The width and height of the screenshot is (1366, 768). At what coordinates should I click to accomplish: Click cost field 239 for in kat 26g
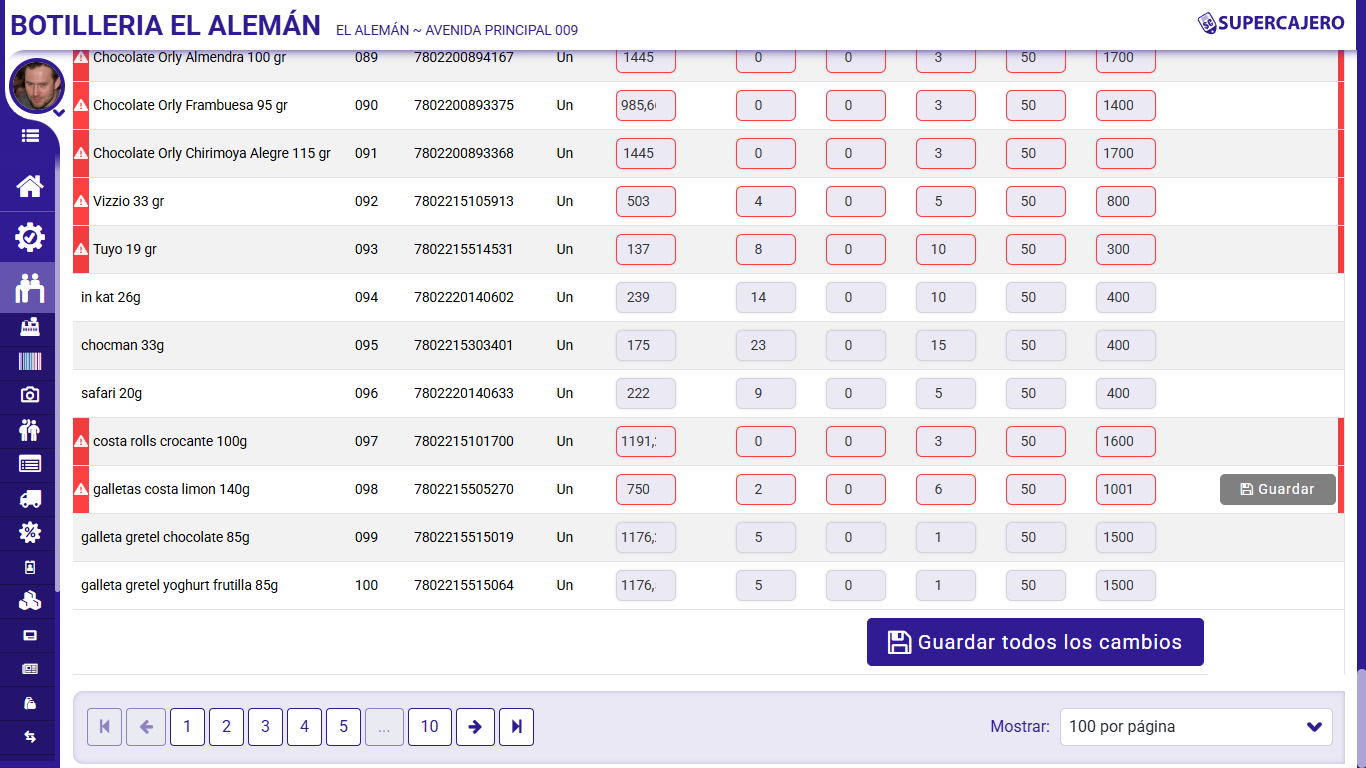pyautogui.click(x=646, y=297)
